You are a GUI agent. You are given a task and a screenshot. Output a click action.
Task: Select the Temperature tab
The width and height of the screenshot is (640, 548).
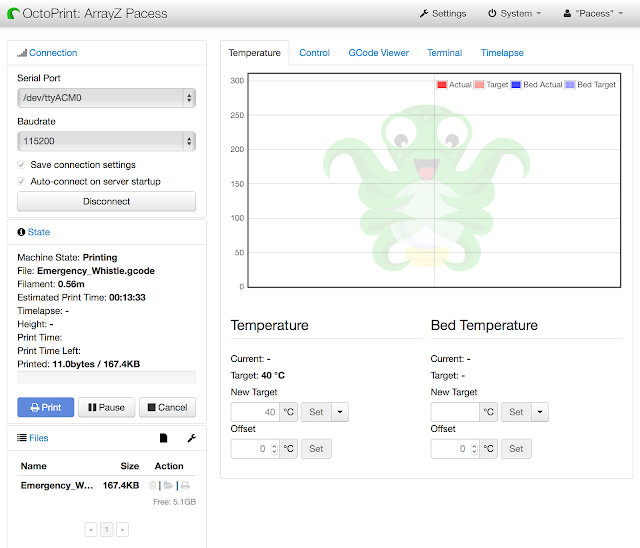(255, 53)
